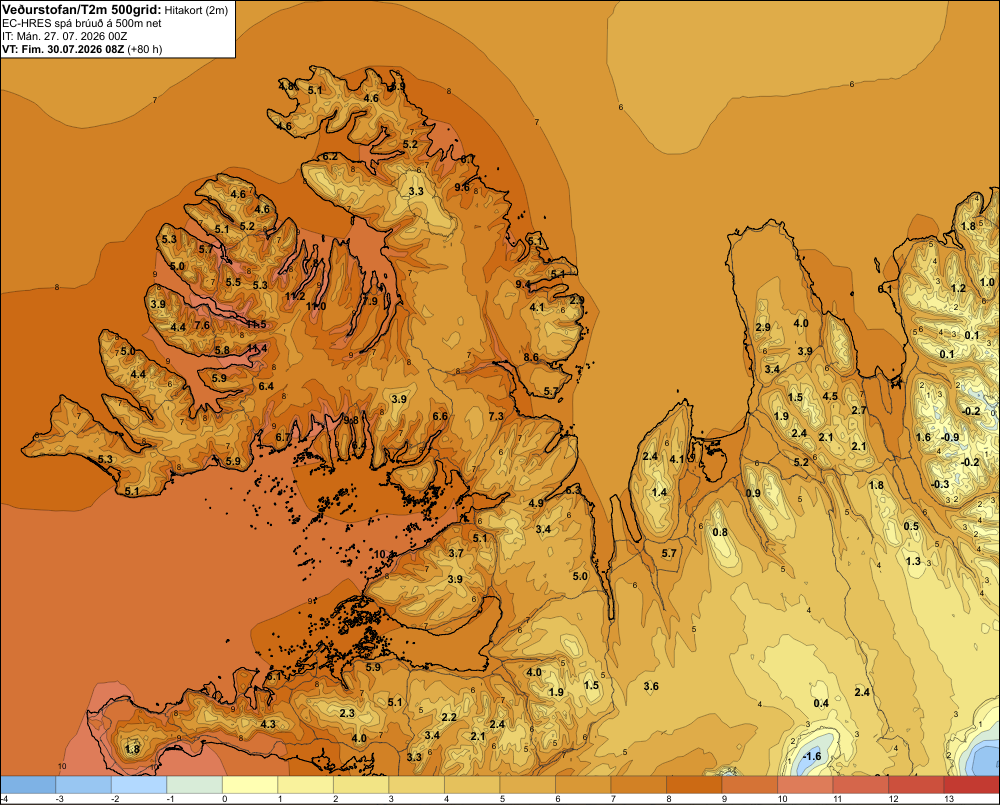The height and width of the screenshot is (805, 1000).
Task: Click the "Hitakort (2m)" label
Action: (x=196, y=10)
